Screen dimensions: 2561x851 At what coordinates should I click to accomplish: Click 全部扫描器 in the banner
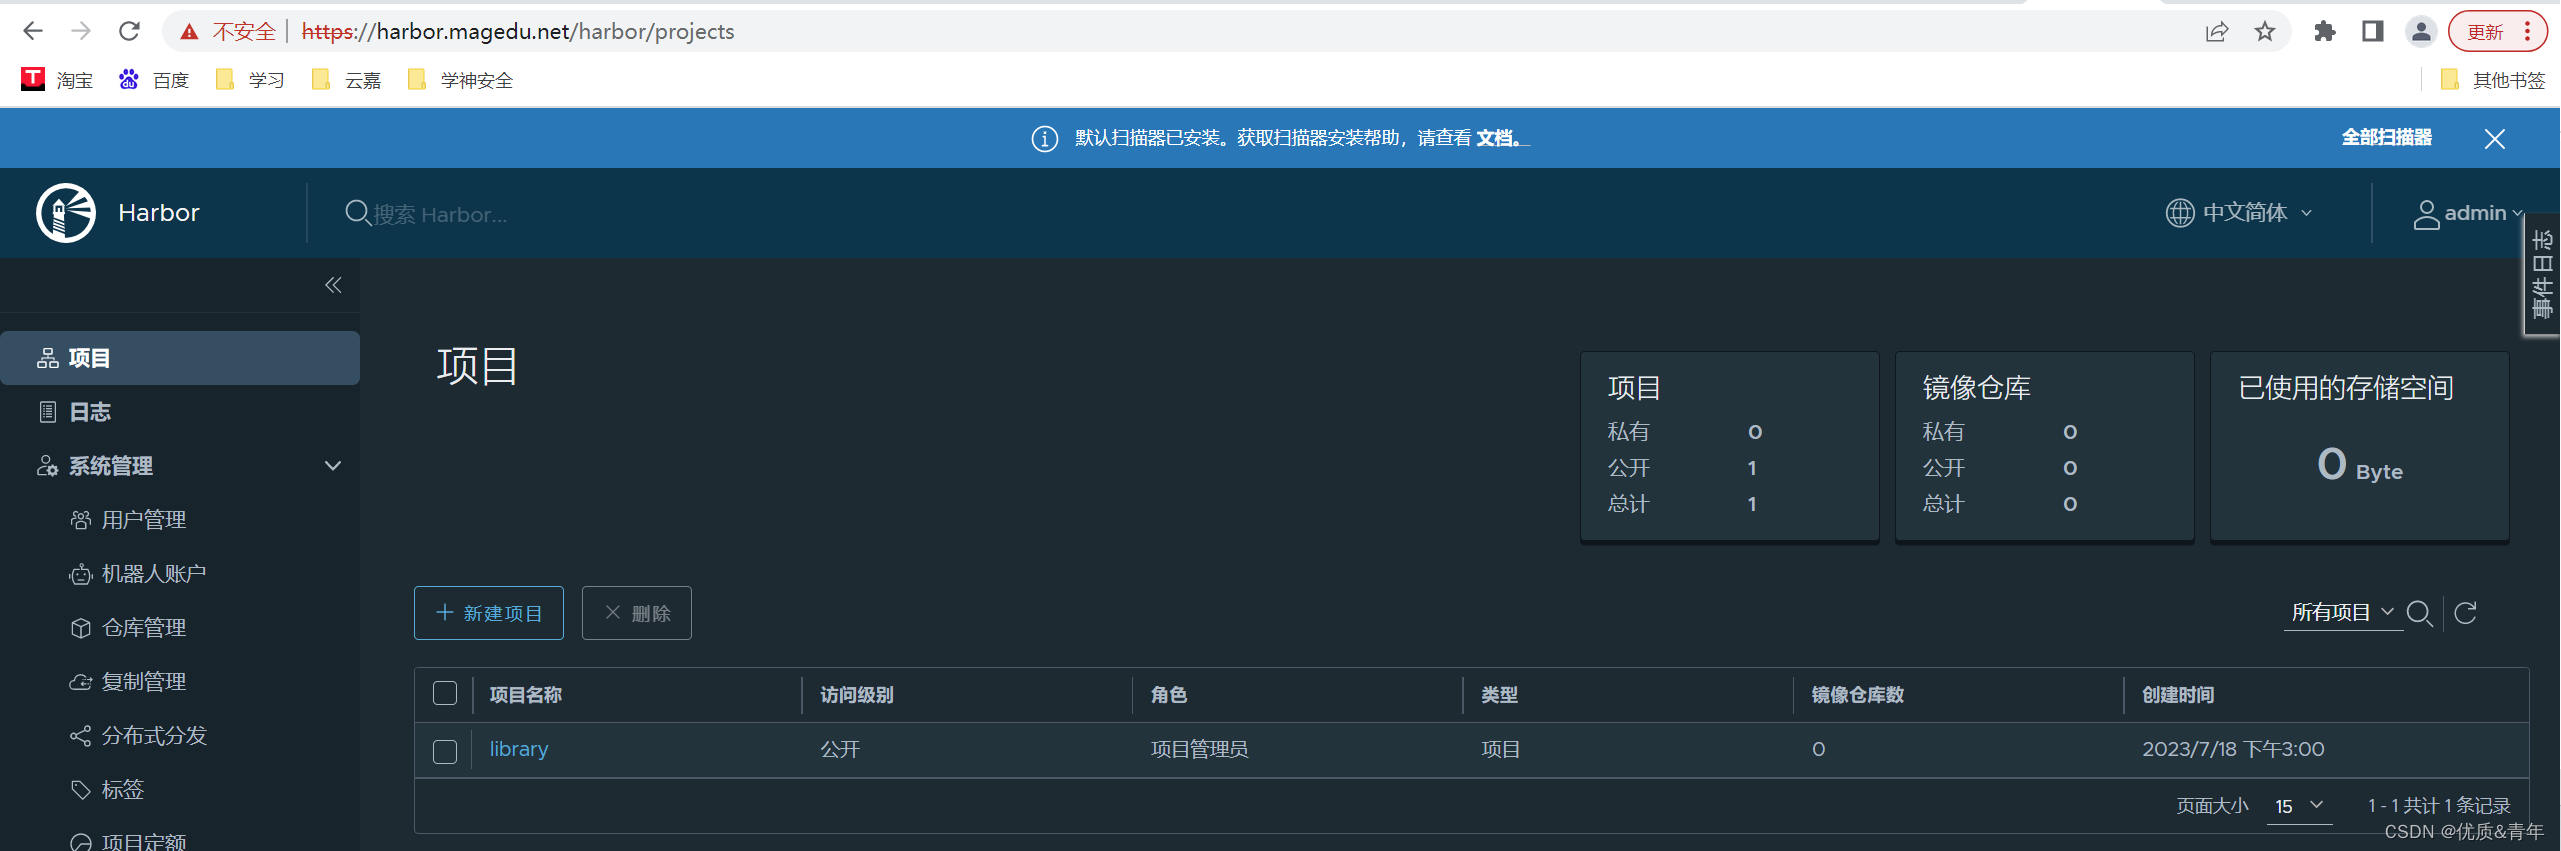tap(2387, 137)
